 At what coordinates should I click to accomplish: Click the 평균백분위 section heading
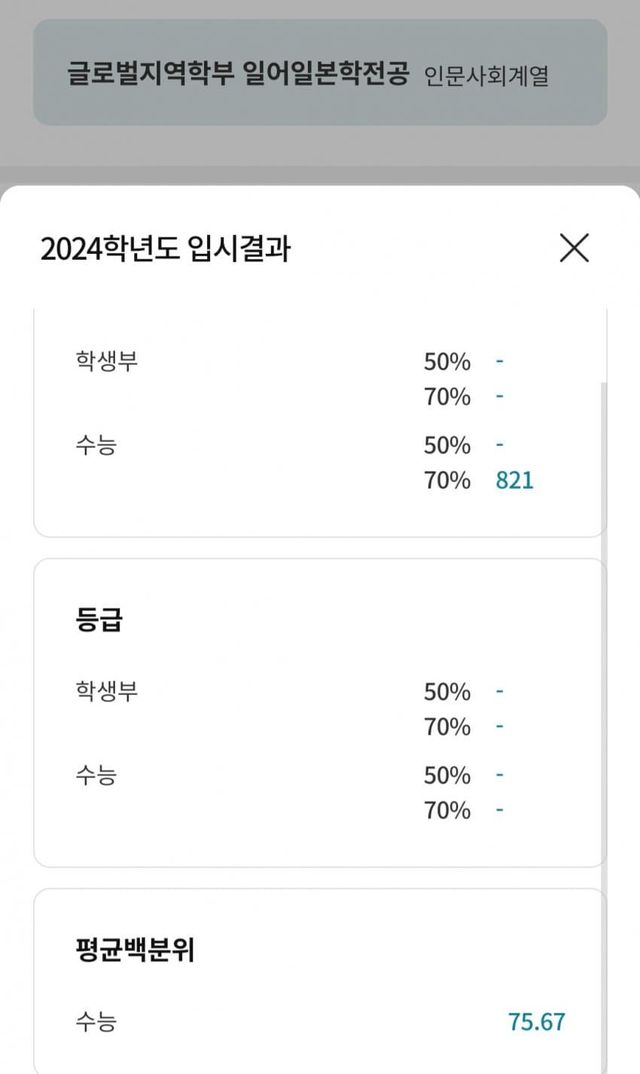point(134,950)
